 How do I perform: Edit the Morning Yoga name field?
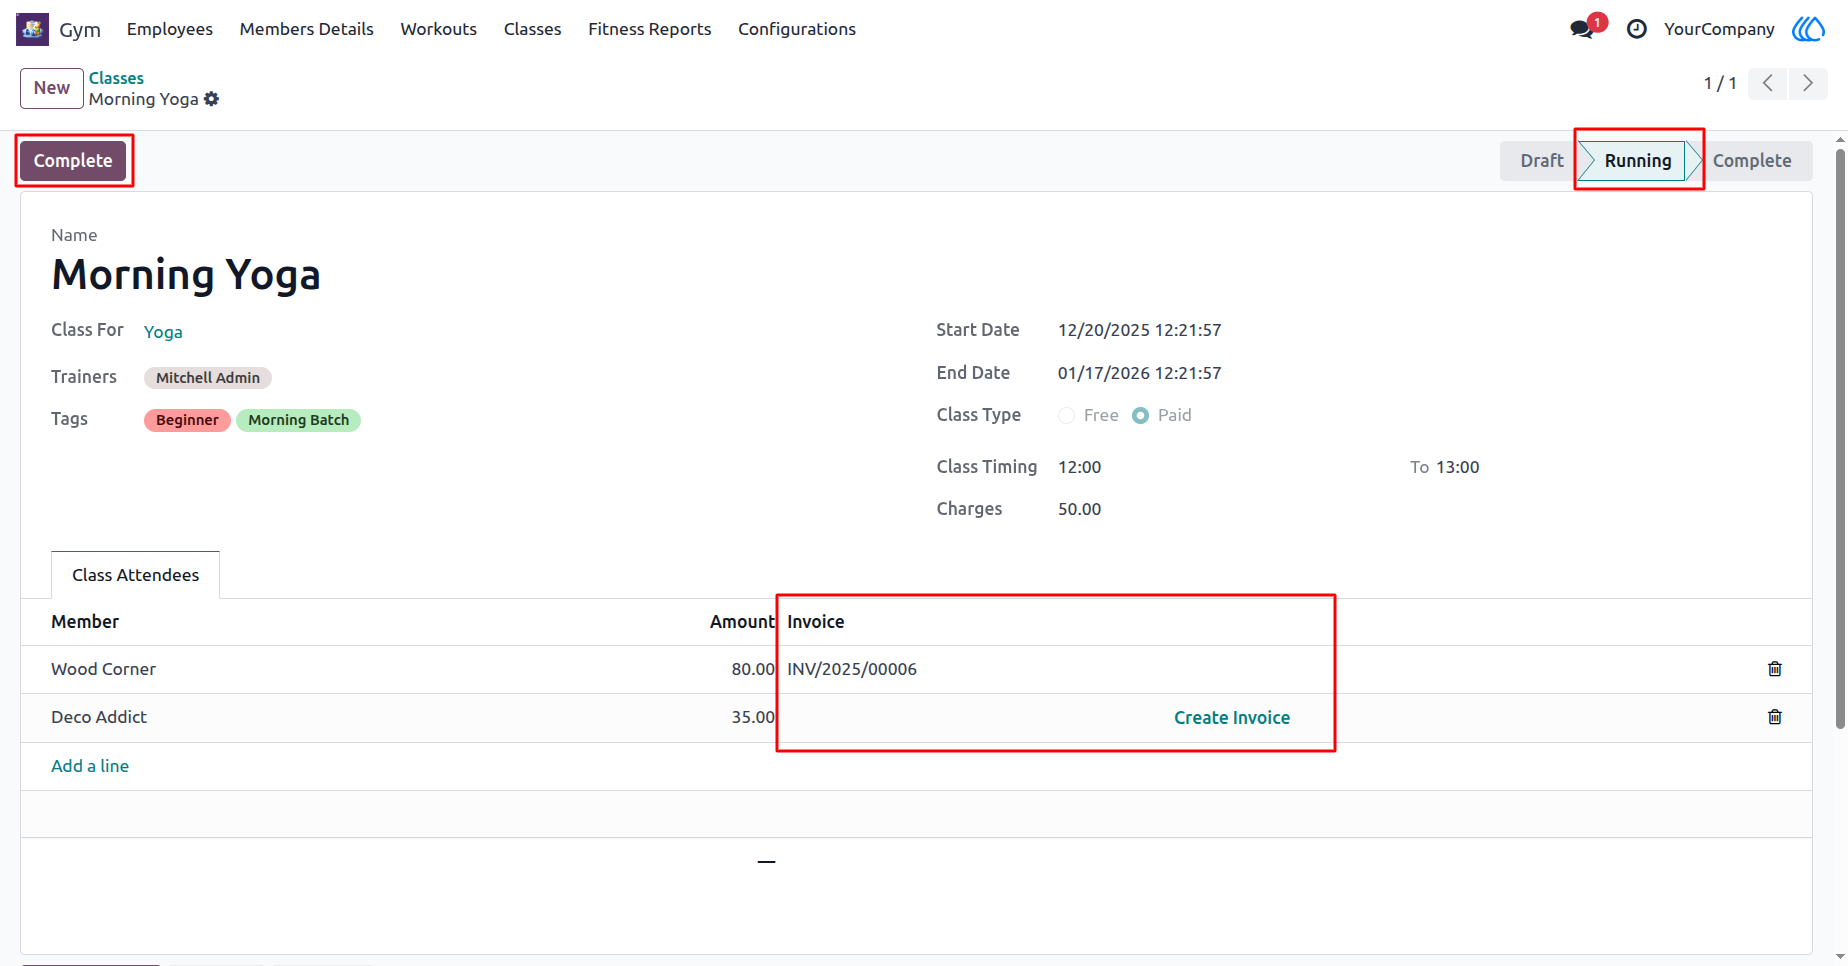[186, 274]
